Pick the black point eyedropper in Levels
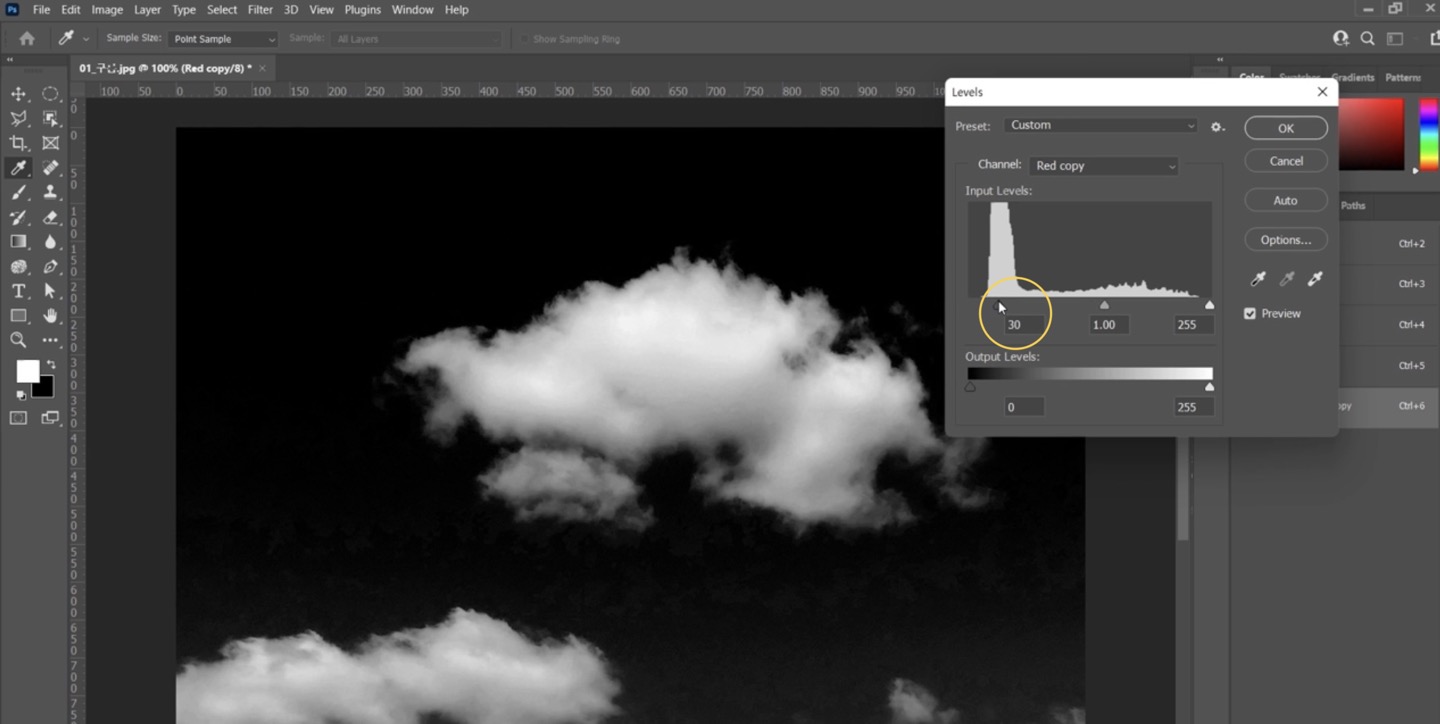This screenshot has height=724, width=1440. [x=1258, y=280]
